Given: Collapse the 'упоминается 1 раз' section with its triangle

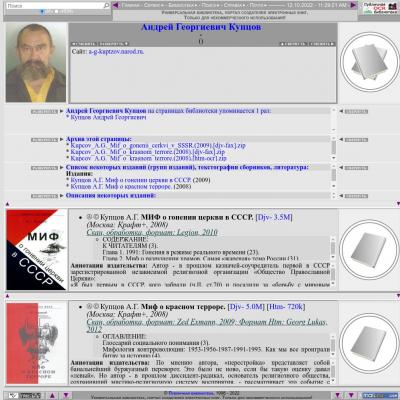Looking at the screenshot, I should 61,111.
